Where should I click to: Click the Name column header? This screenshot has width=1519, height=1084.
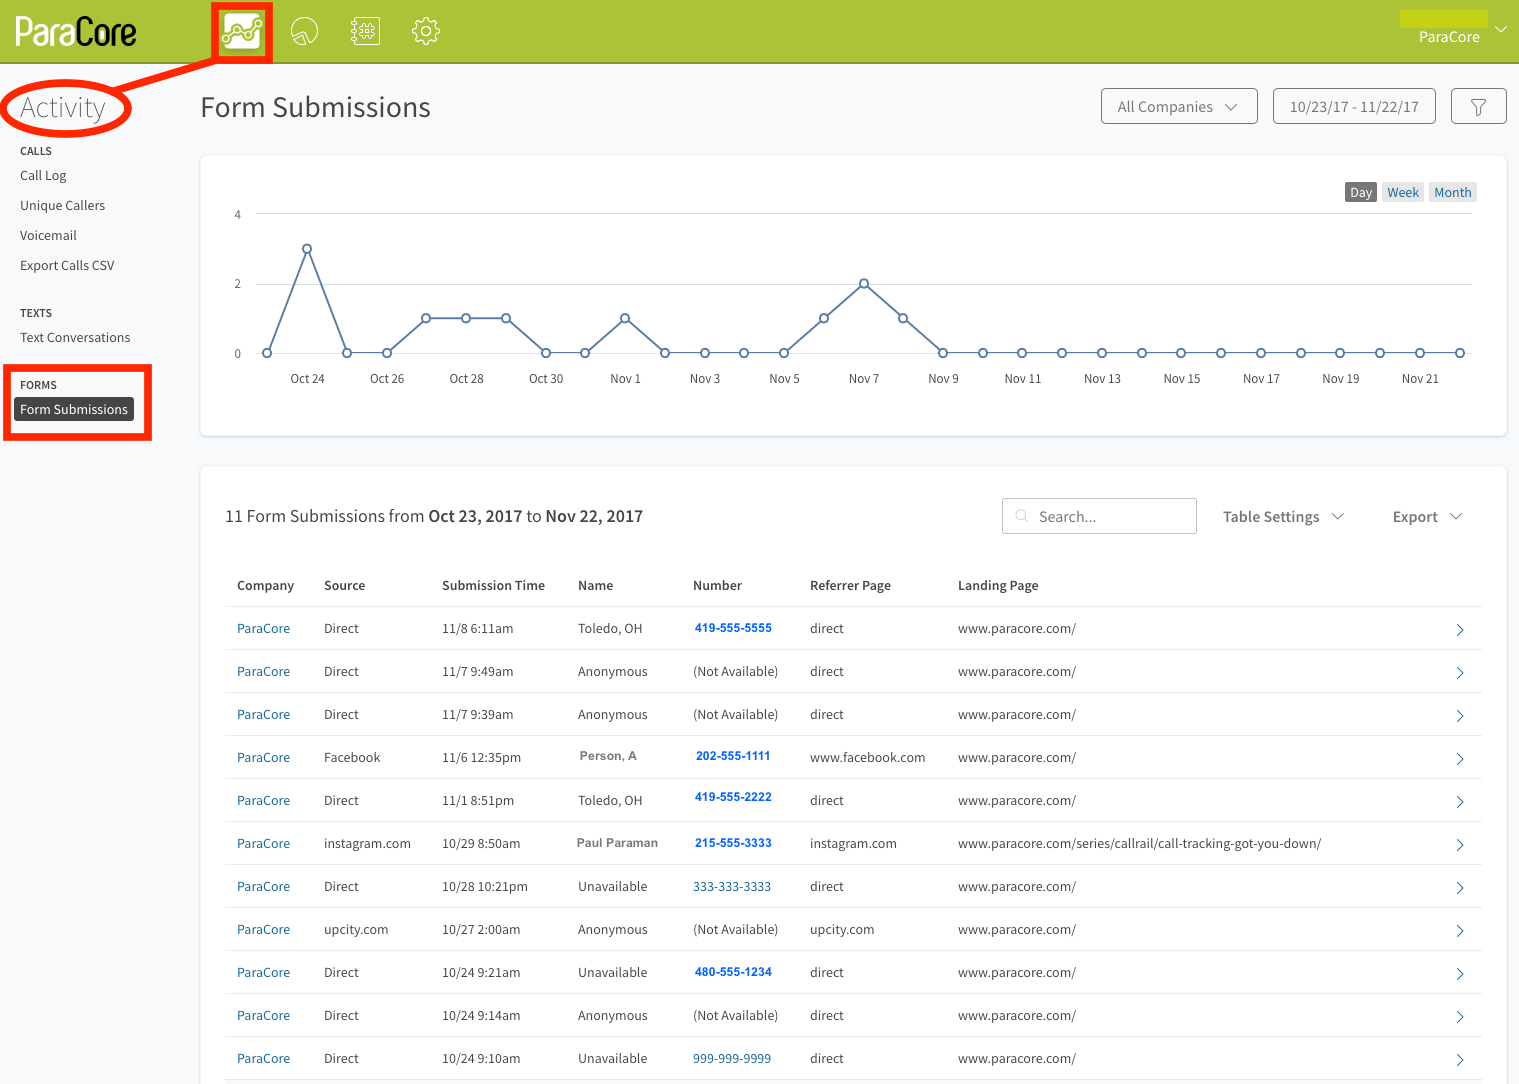click(595, 585)
